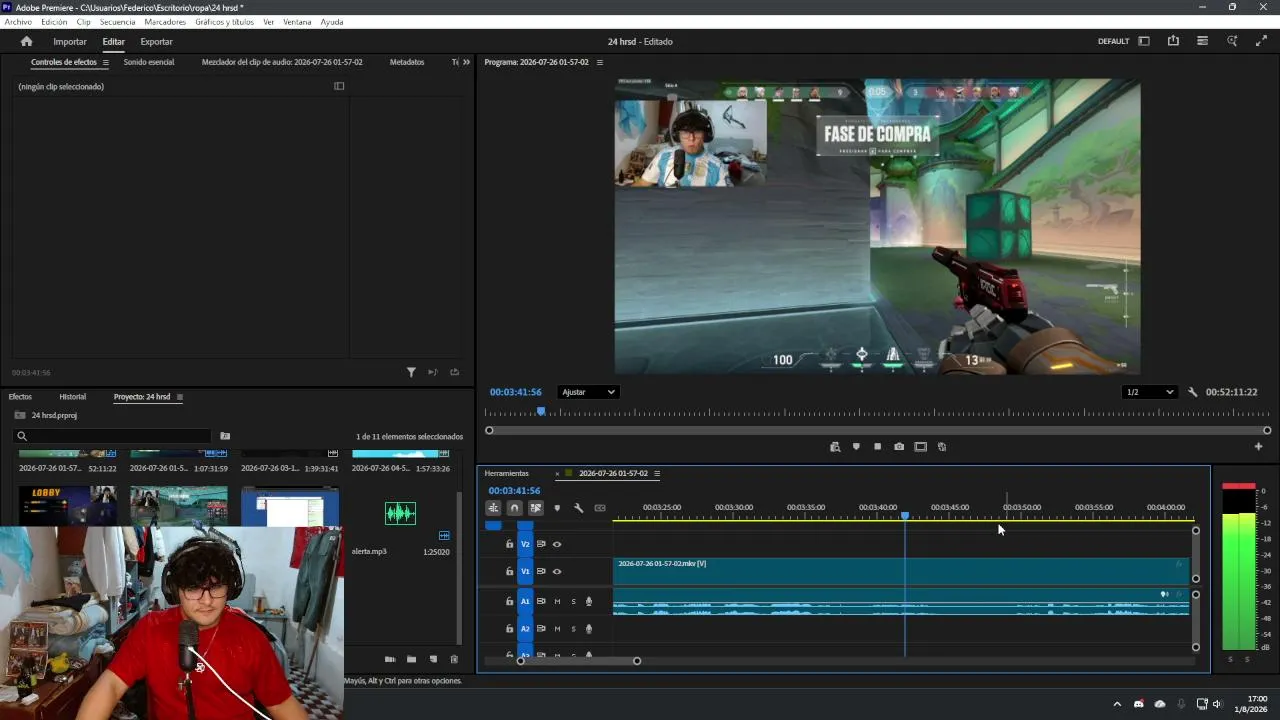The width and height of the screenshot is (1280, 720).
Task: Open the Programa monitor panel menu
Action: [599, 62]
